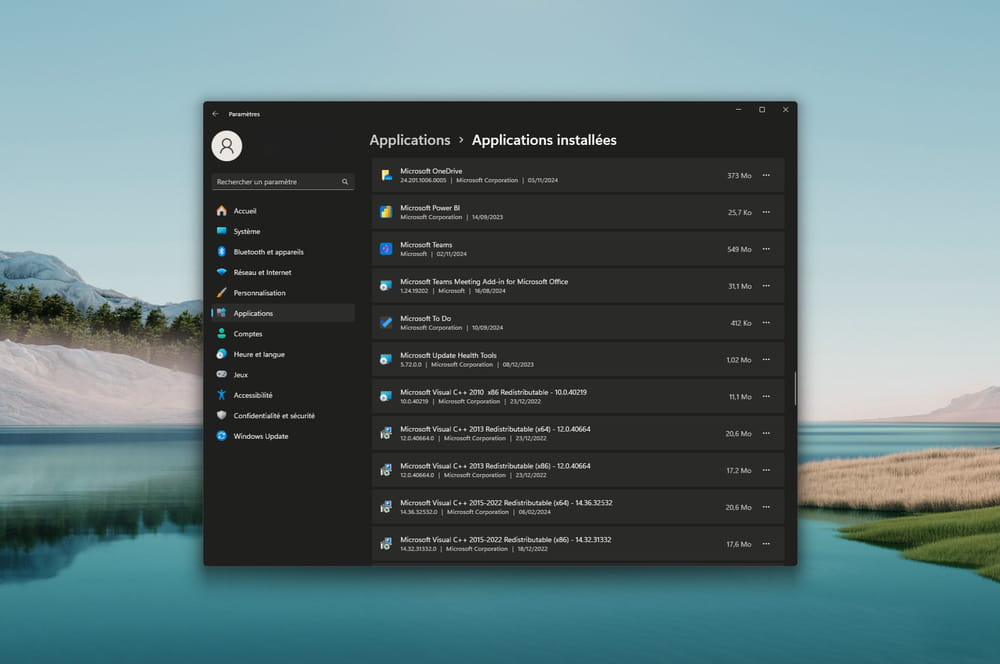Open Jeux settings
Image resolution: width=1000 pixels, height=664 pixels.
283,374
